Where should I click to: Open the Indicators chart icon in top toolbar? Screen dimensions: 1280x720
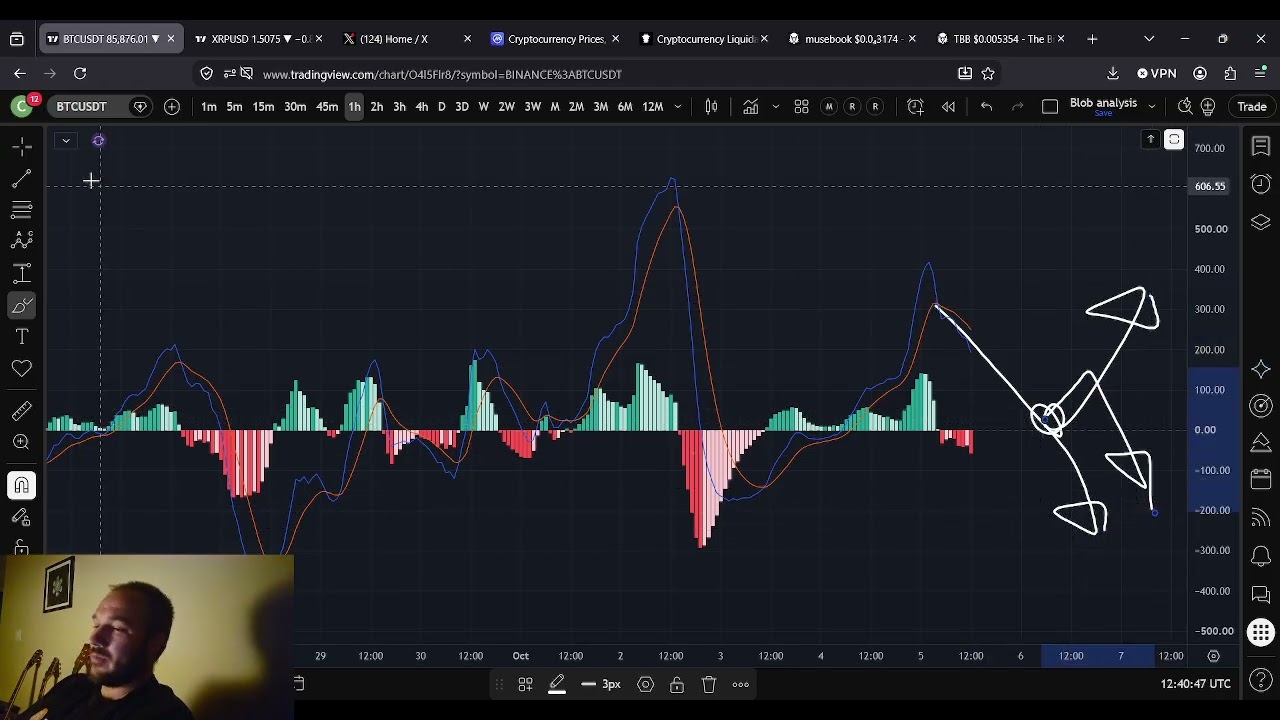coord(750,107)
